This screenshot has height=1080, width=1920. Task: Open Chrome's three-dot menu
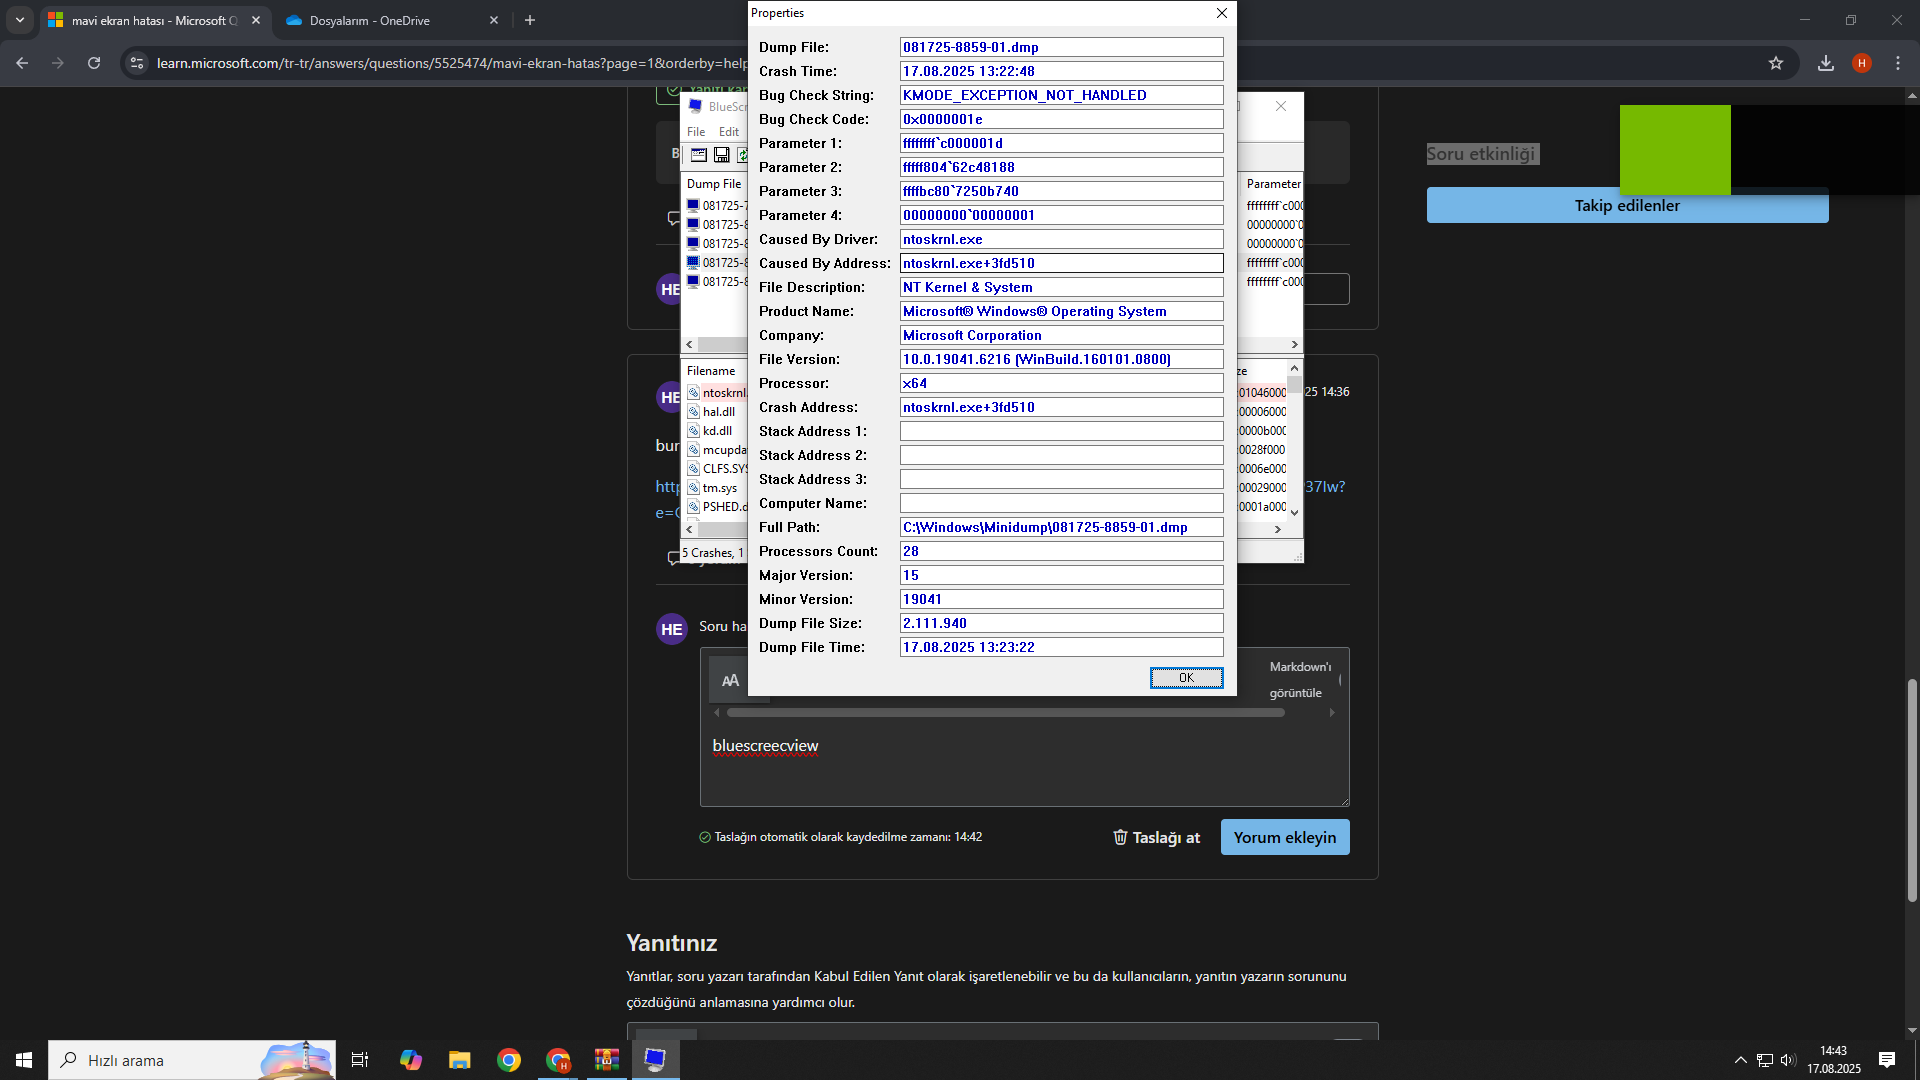1898,63
